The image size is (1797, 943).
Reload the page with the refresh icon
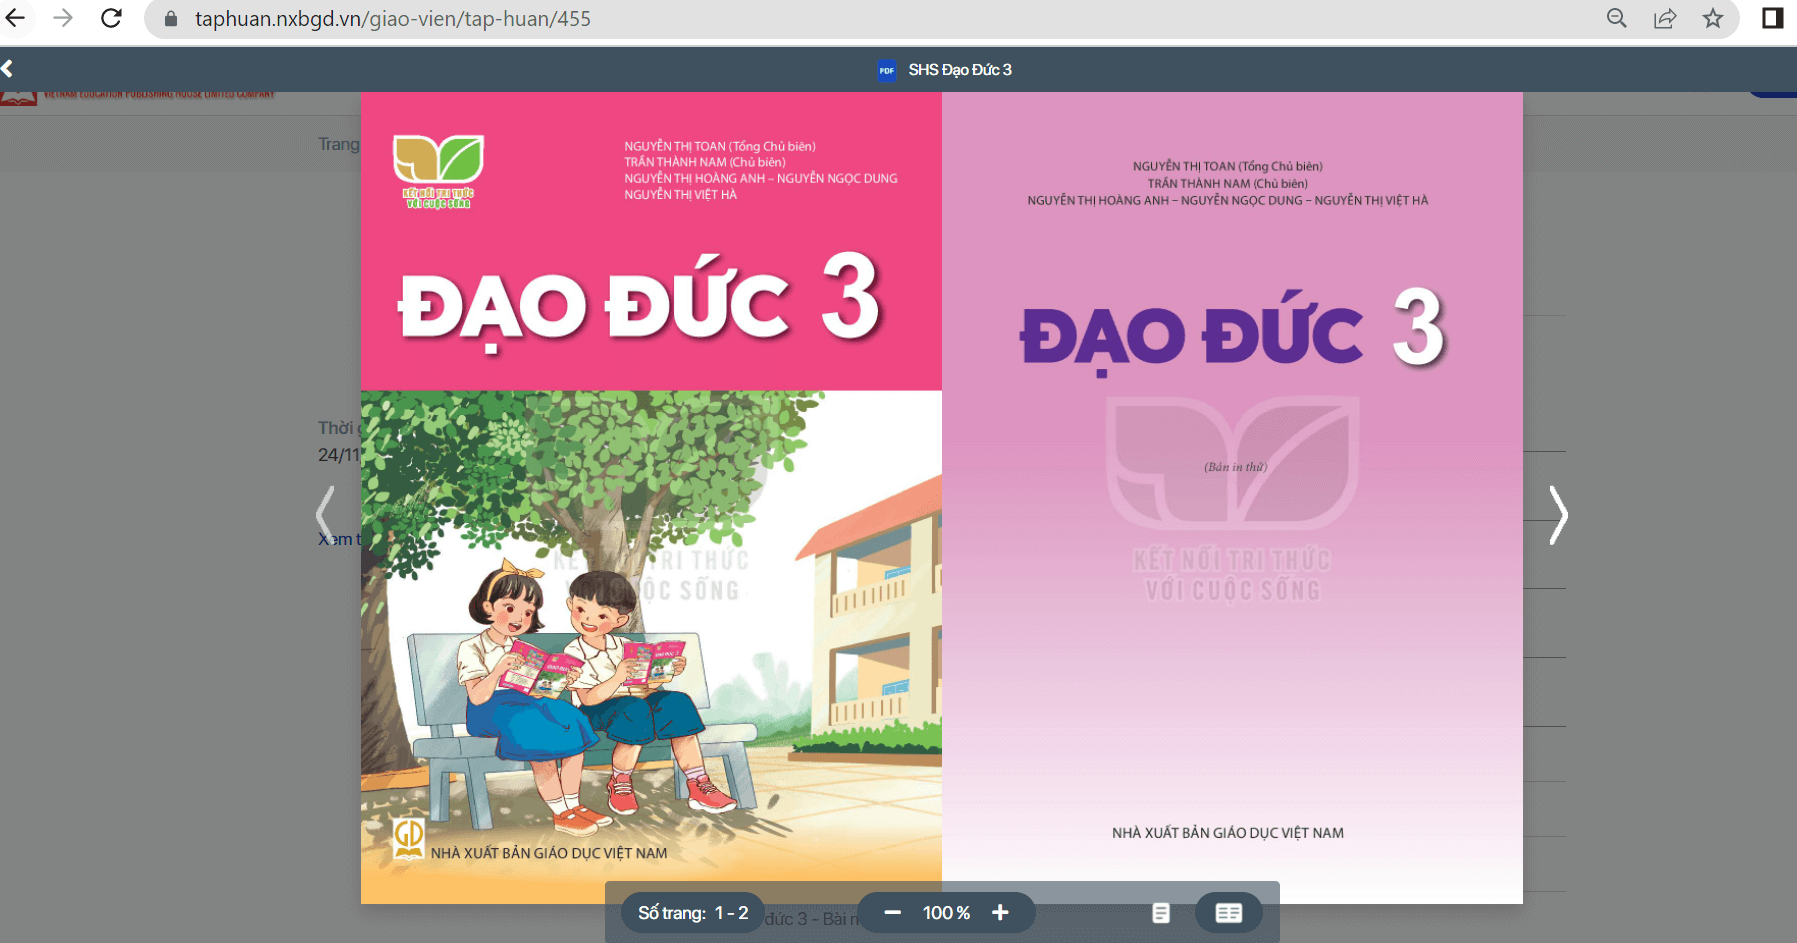click(x=111, y=18)
